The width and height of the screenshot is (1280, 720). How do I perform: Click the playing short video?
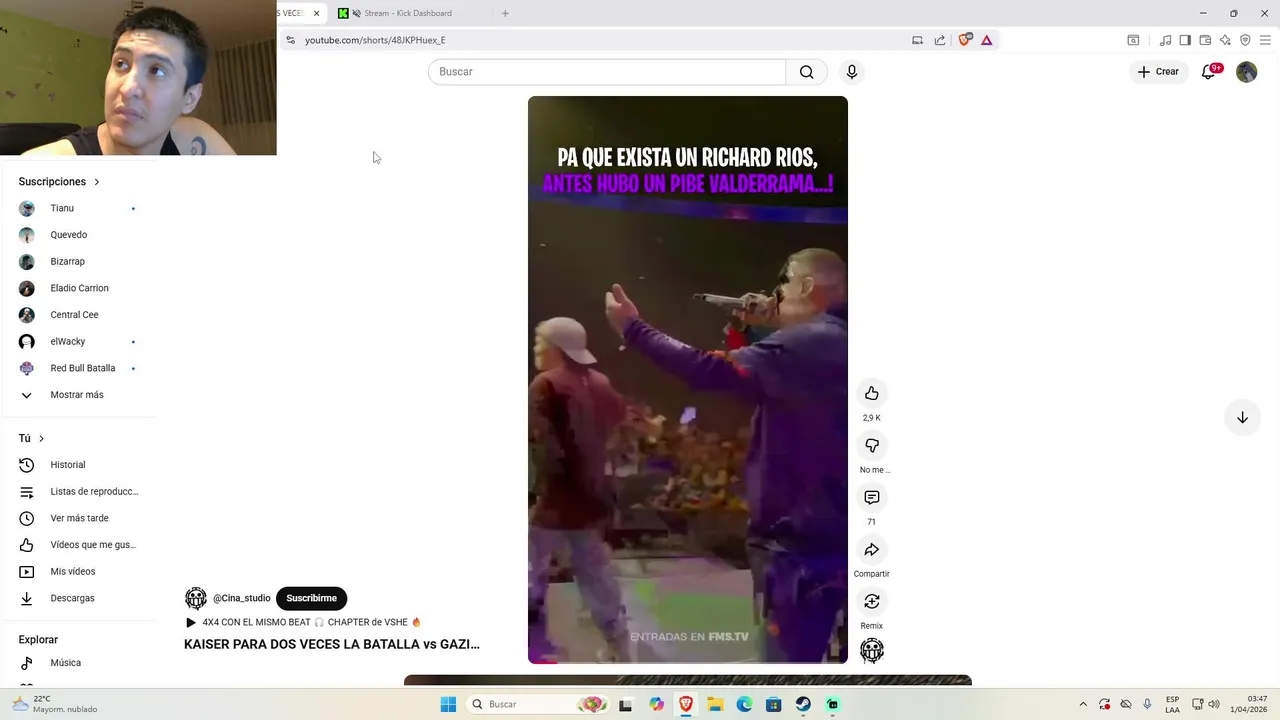tap(688, 380)
